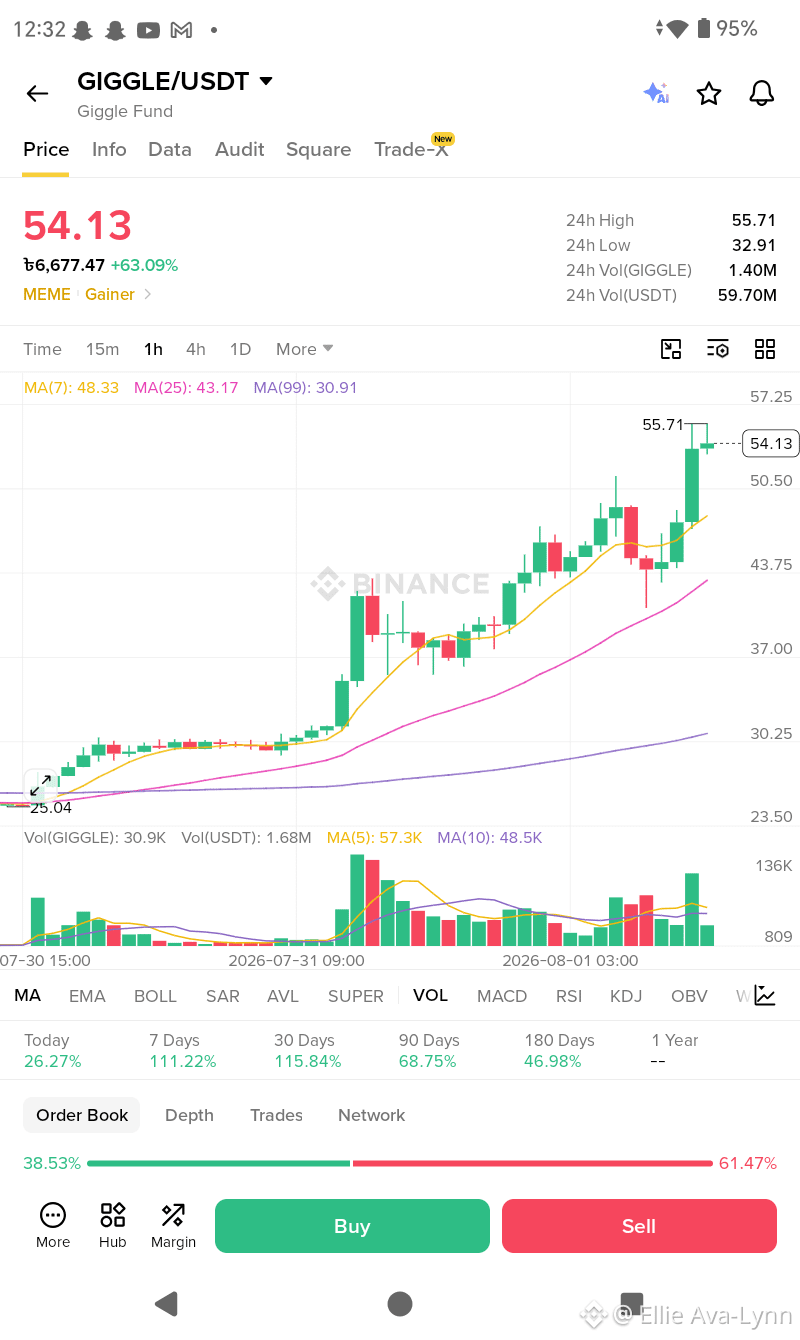Open the Order Book tab
The image size is (800, 1340).
point(82,1115)
